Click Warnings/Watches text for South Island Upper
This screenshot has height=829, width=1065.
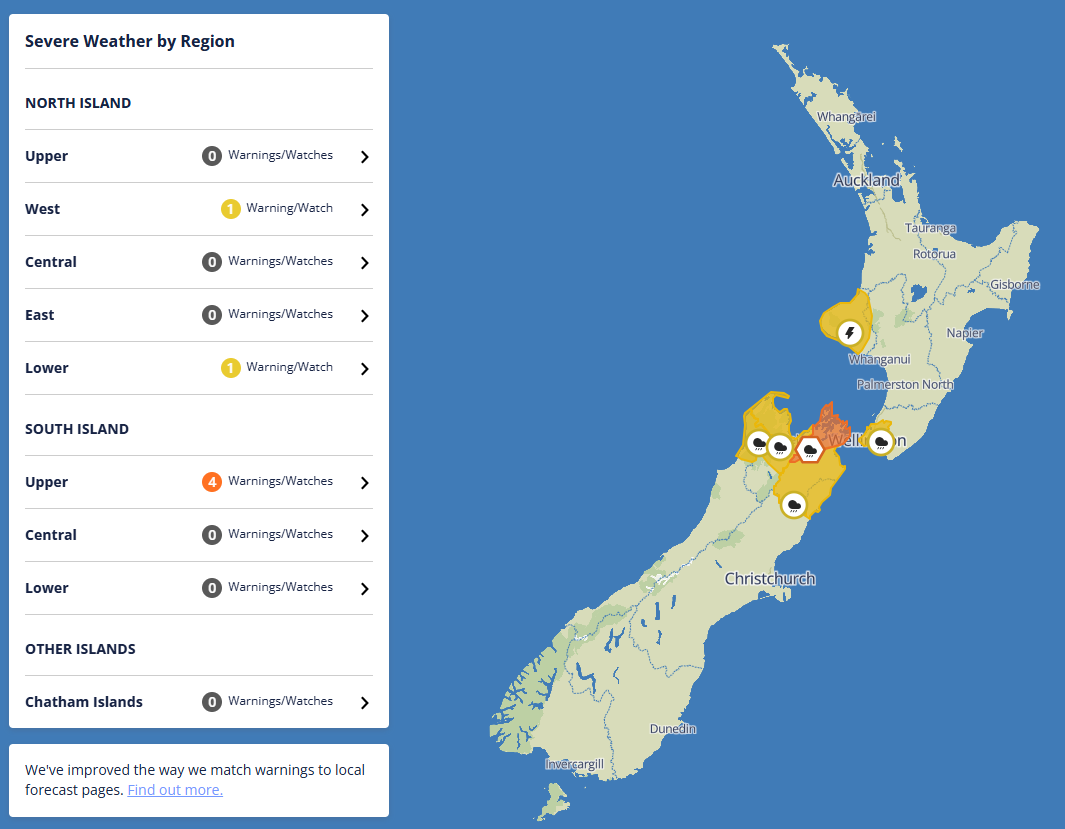280,481
